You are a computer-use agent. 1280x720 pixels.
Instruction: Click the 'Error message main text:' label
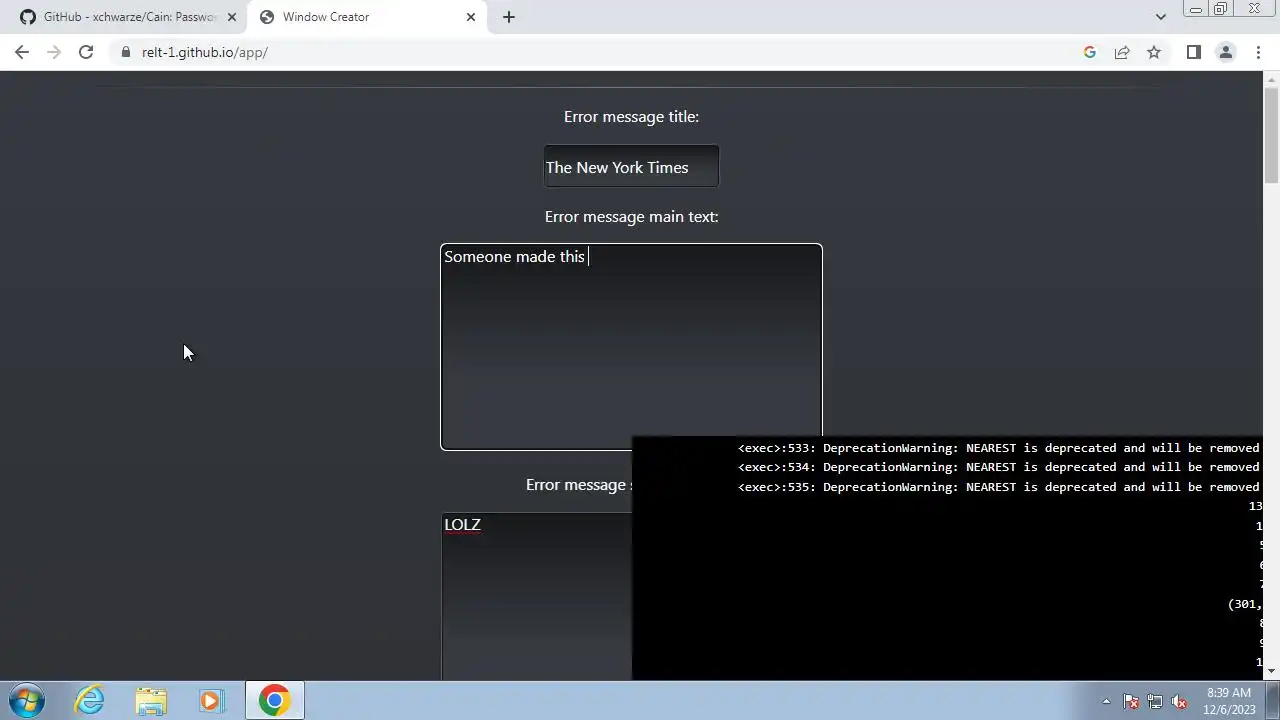(631, 216)
